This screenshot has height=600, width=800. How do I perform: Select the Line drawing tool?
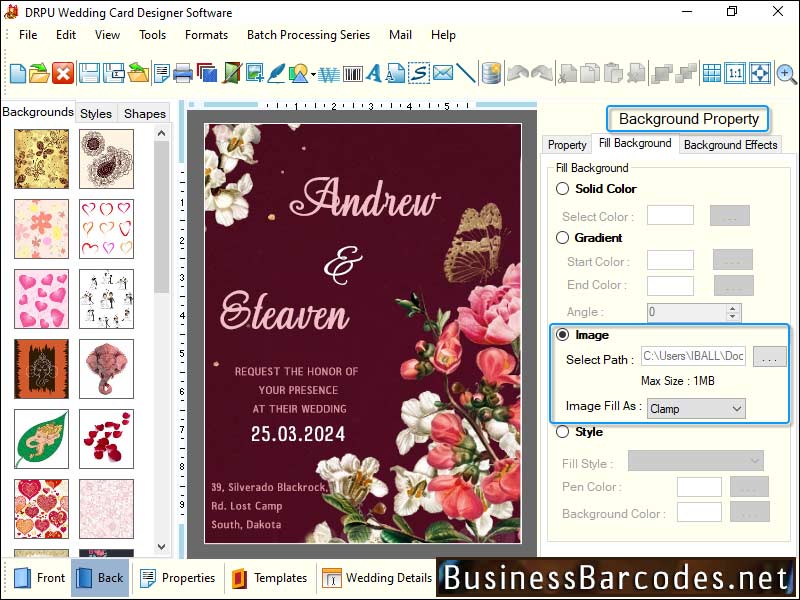467,72
